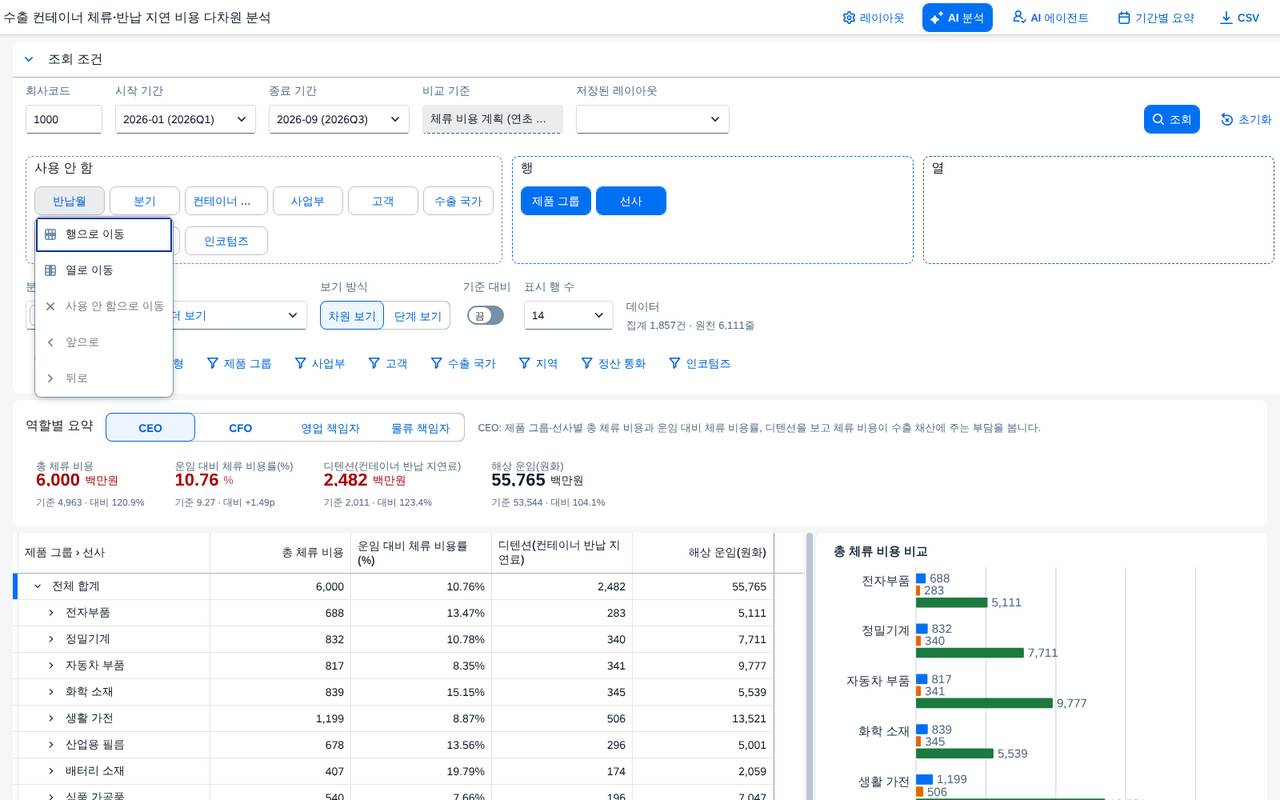Click the 총 체류 비용 column header
The width and height of the screenshot is (1280, 800).
coord(280,553)
